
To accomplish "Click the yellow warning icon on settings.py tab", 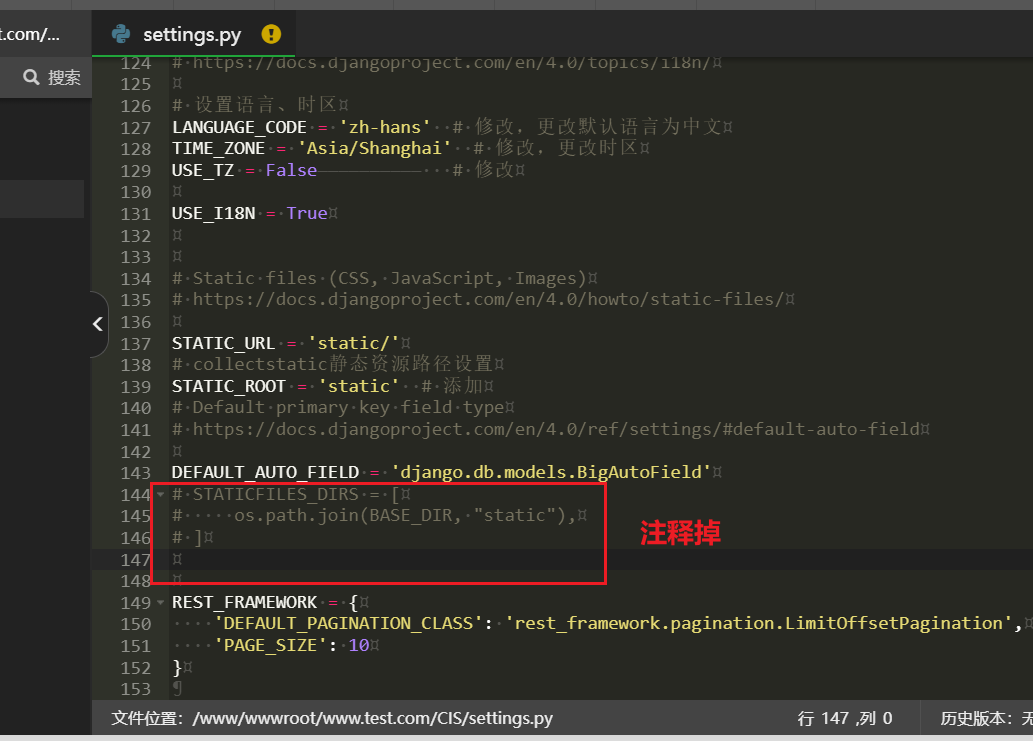I will coord(271,34).
